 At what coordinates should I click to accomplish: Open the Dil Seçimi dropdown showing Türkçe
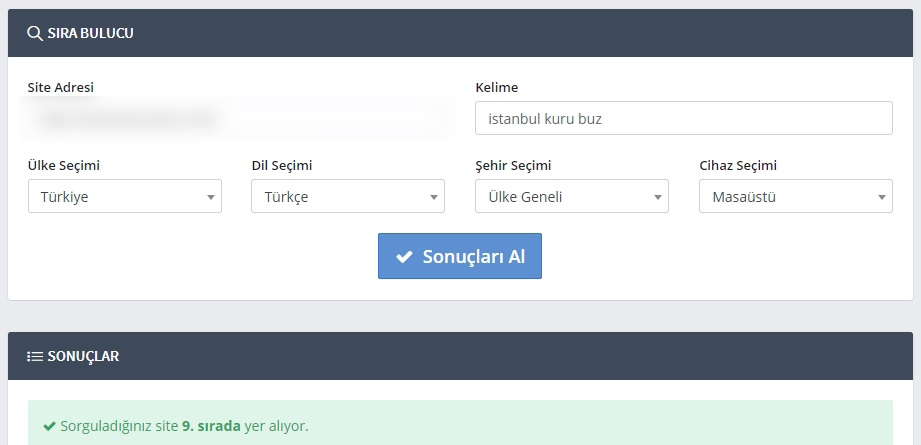pos(348,196)
